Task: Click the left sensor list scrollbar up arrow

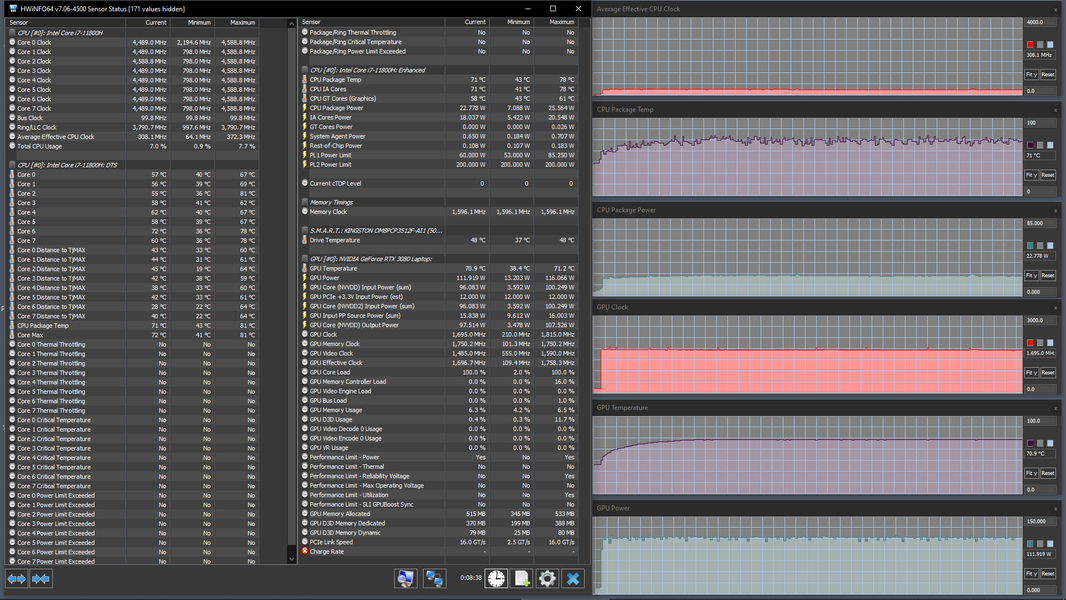Action: coord(292,24)
